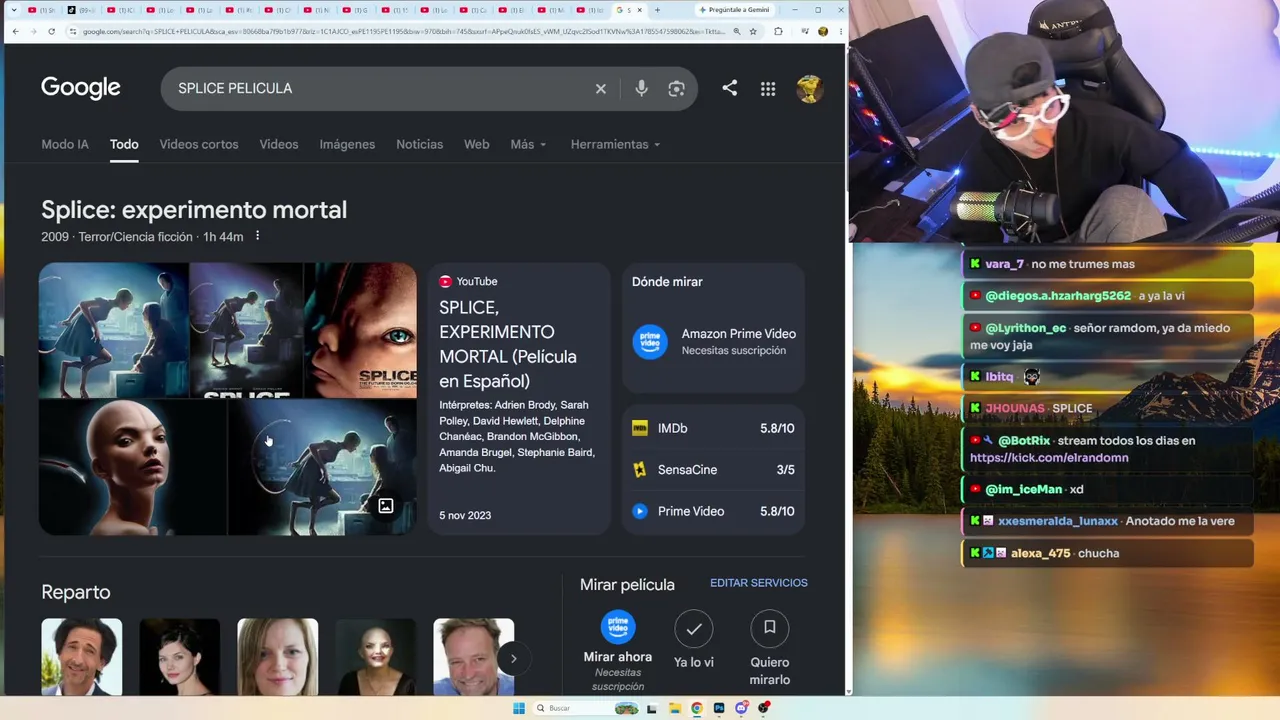Open Discord from the taskbar
Image resolution: width=1280 pixels, height=720 pixels.
point(741,708)
